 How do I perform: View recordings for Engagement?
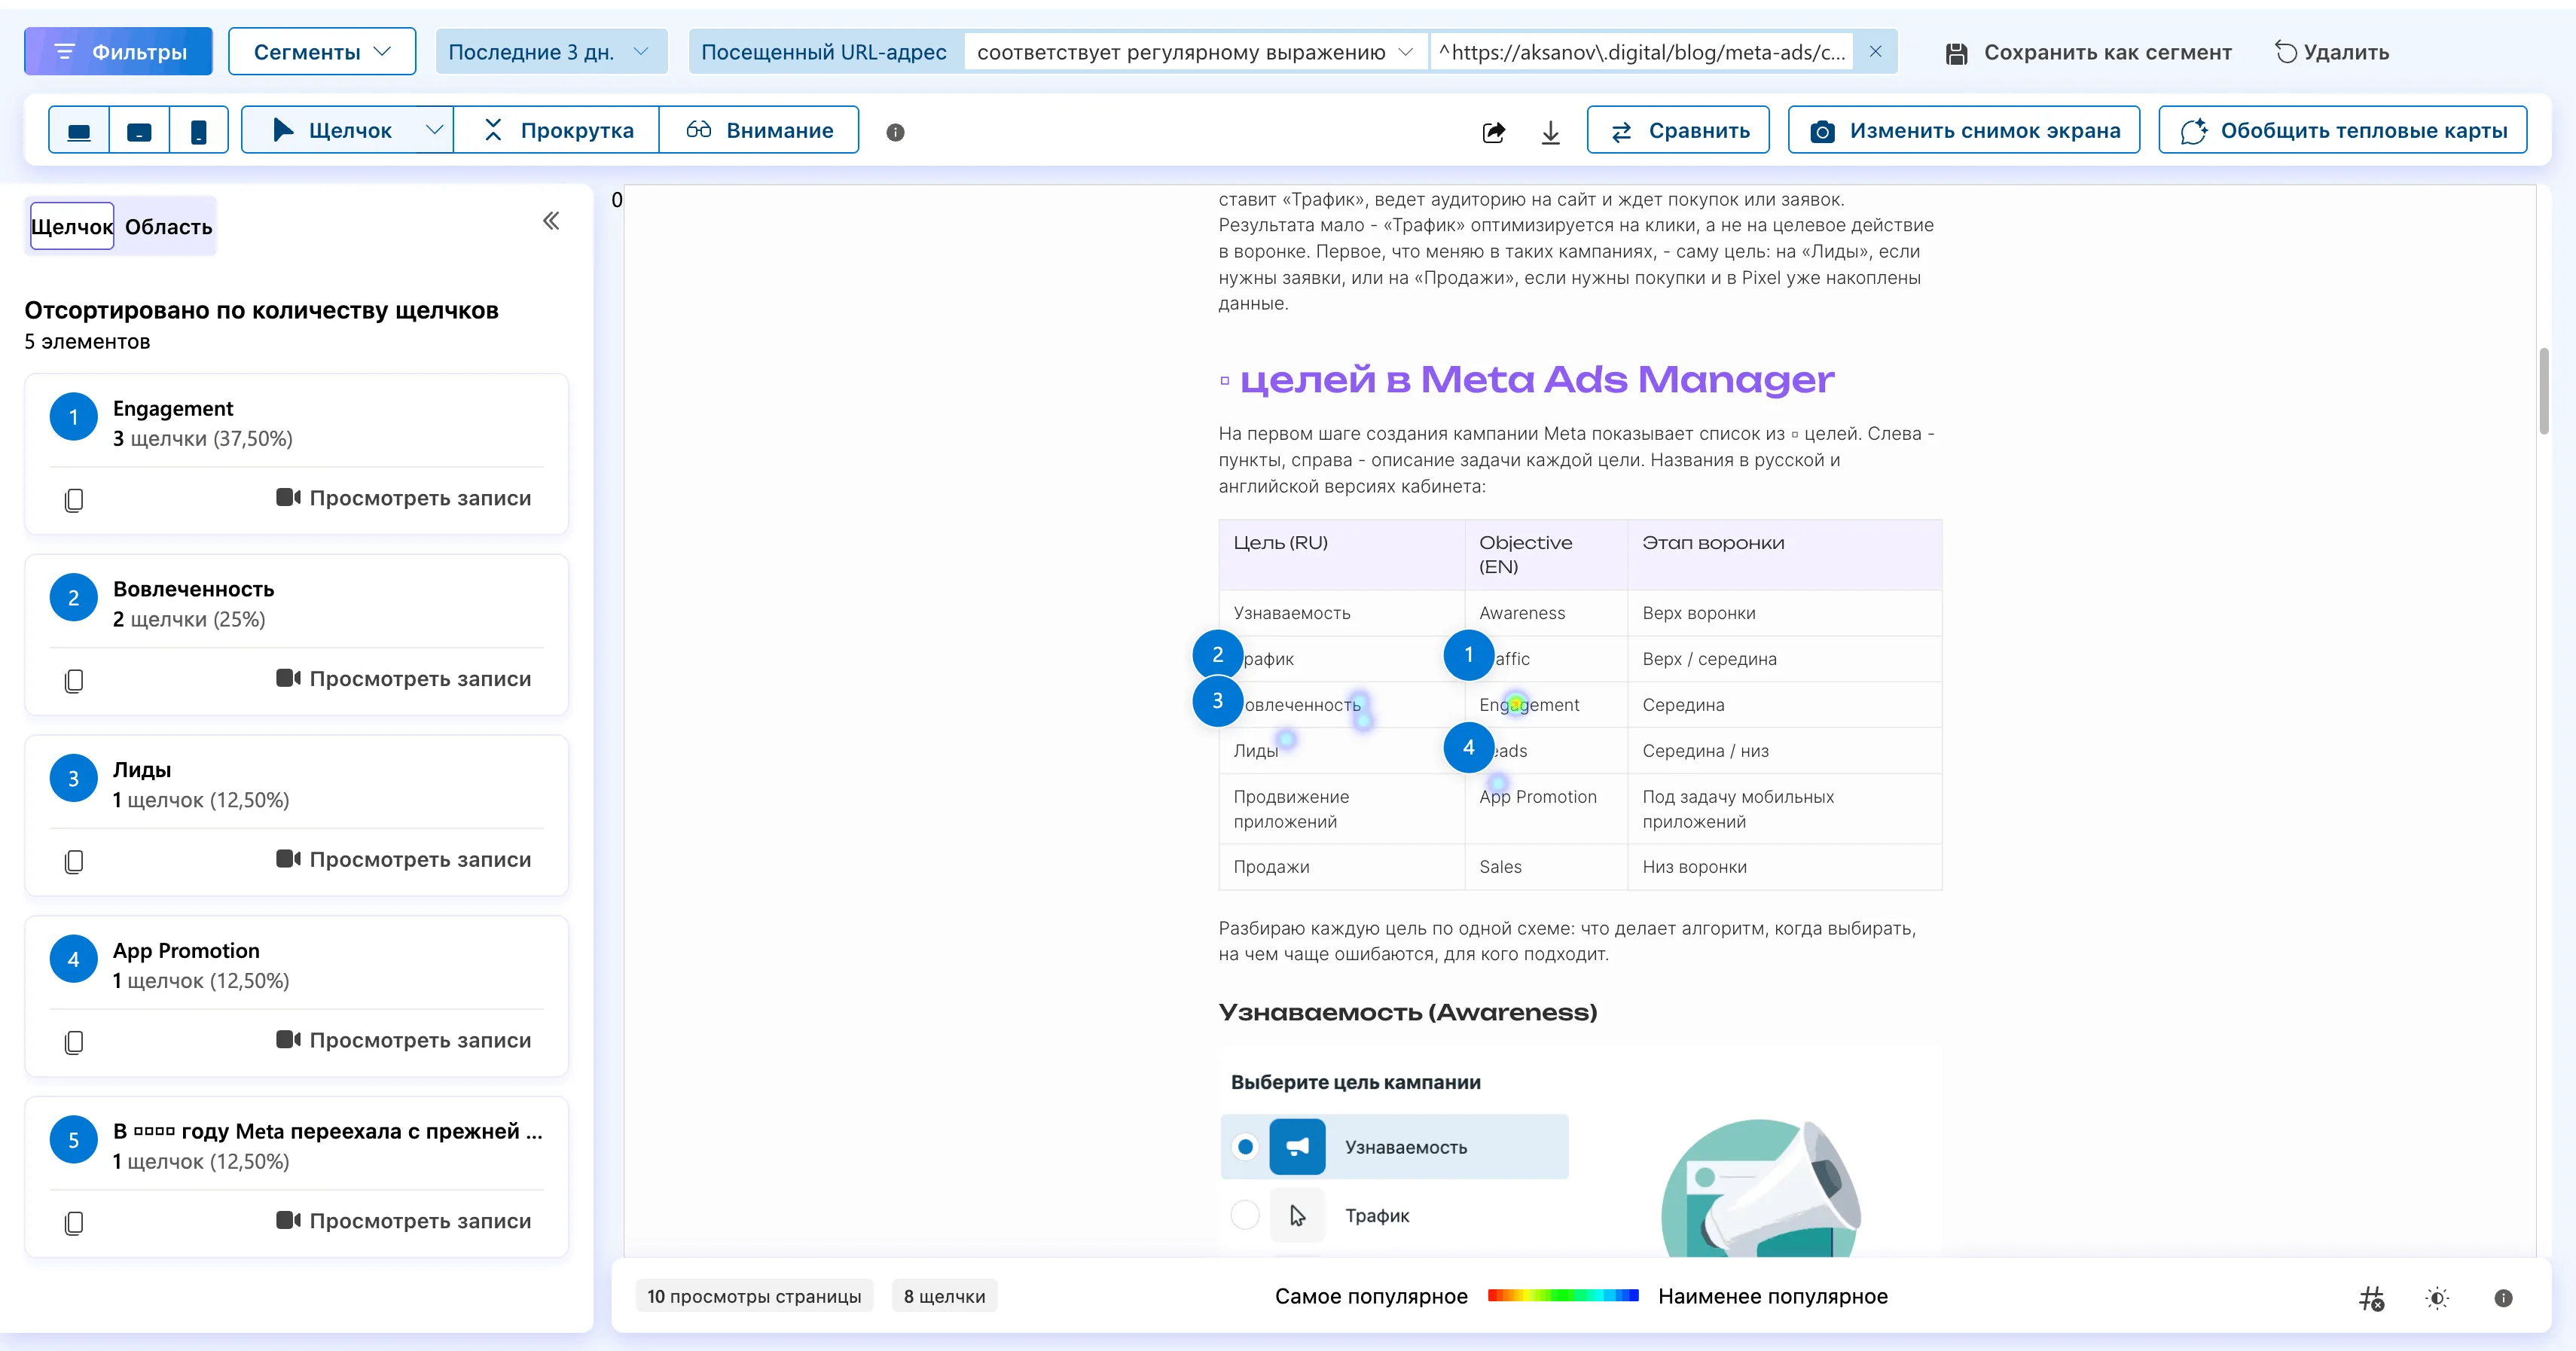(404, 498)
